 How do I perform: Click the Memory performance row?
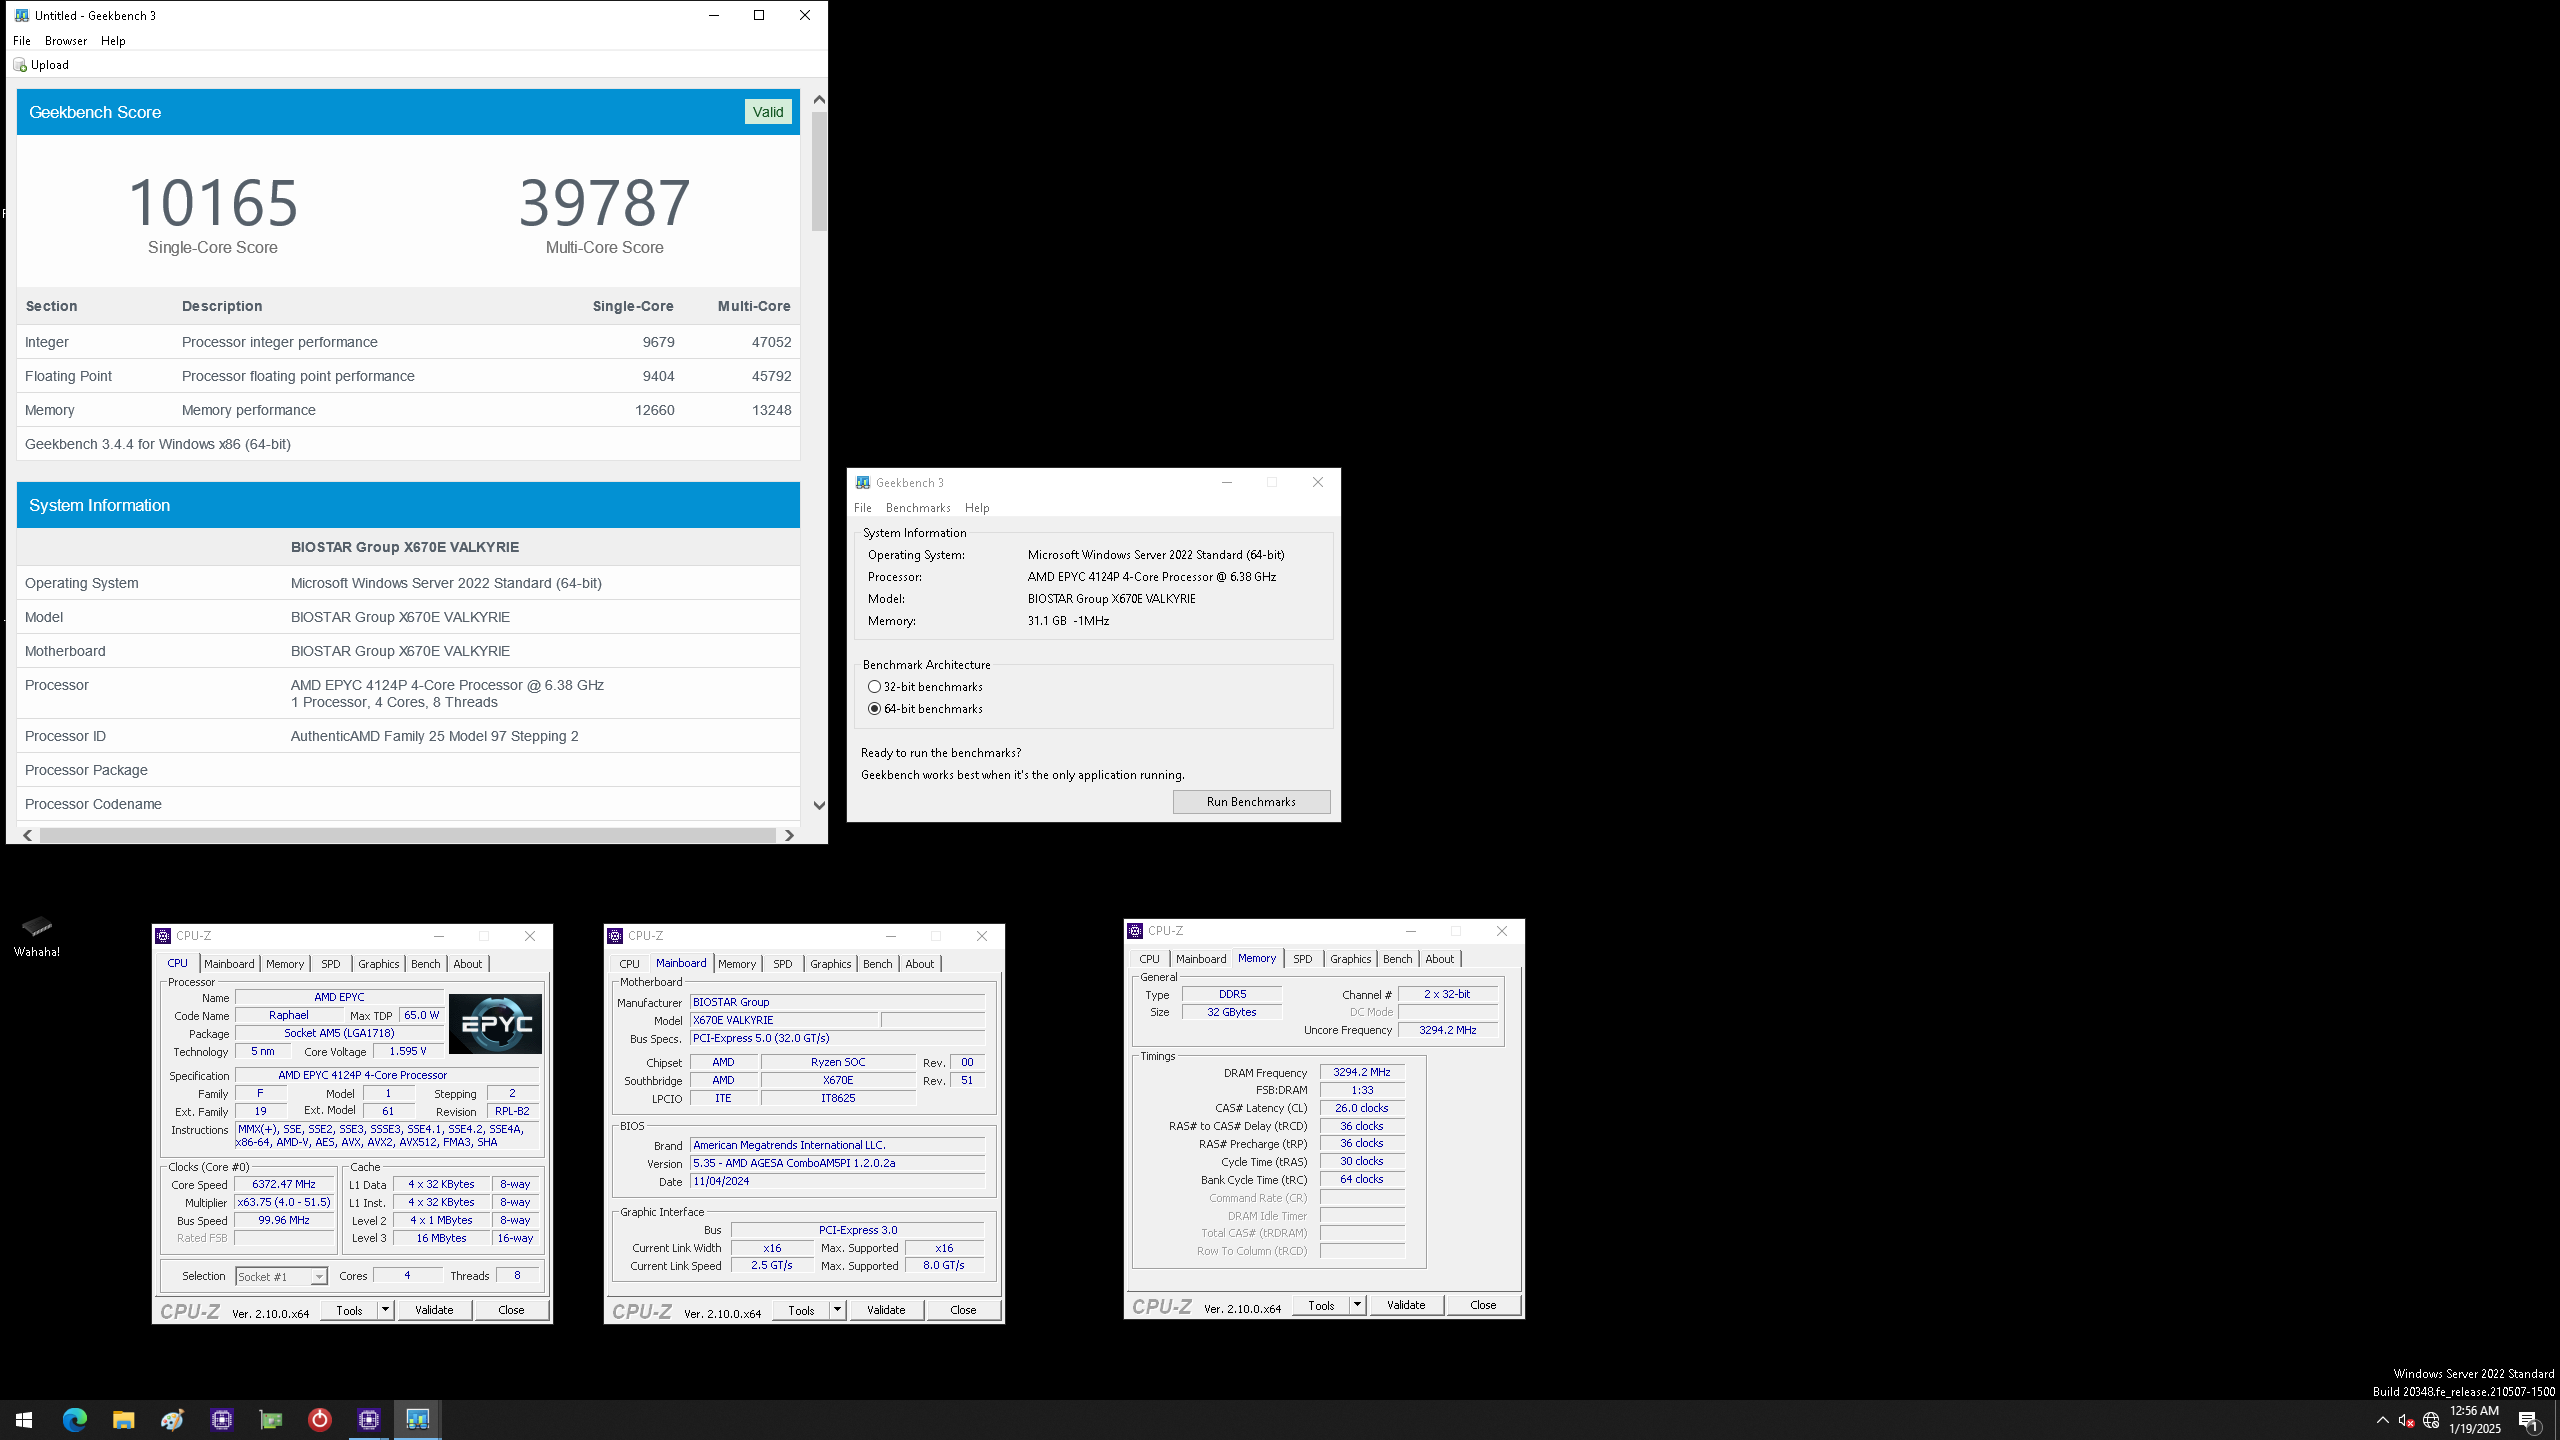(x=408, y=410)
